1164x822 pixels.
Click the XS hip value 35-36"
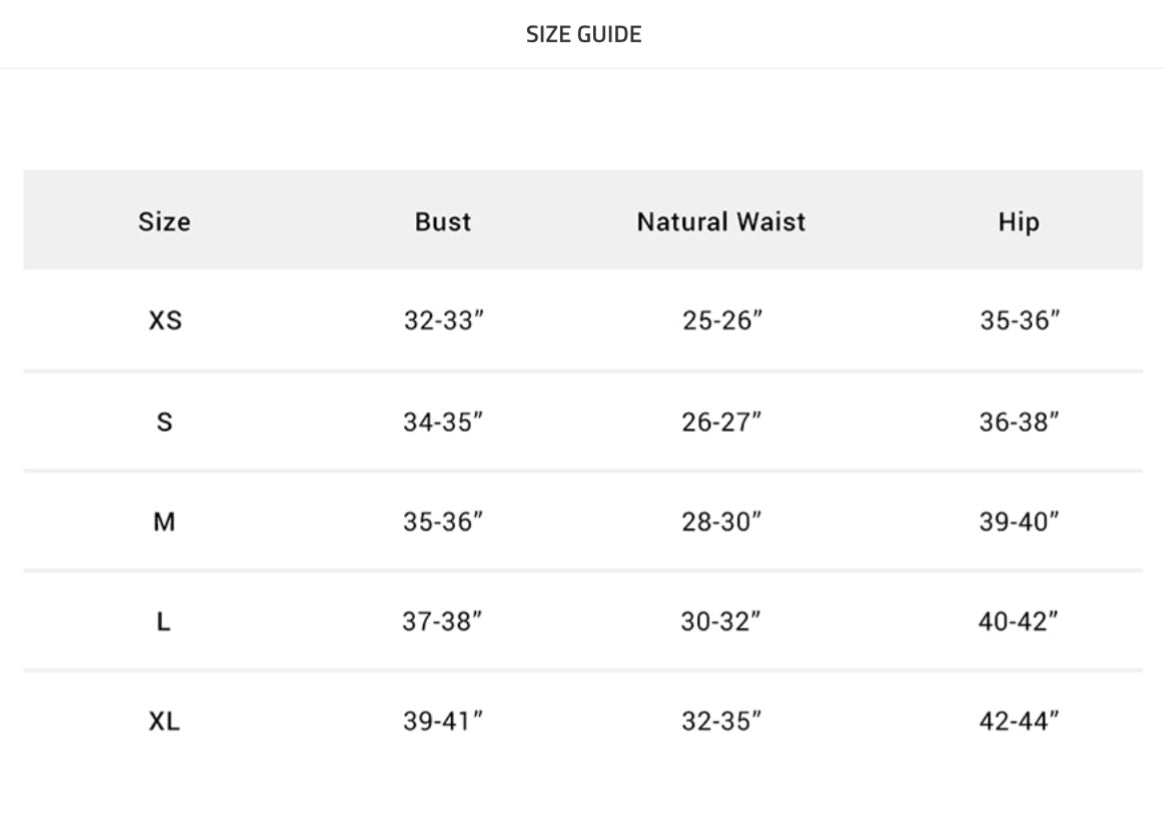click(1019, 321)
